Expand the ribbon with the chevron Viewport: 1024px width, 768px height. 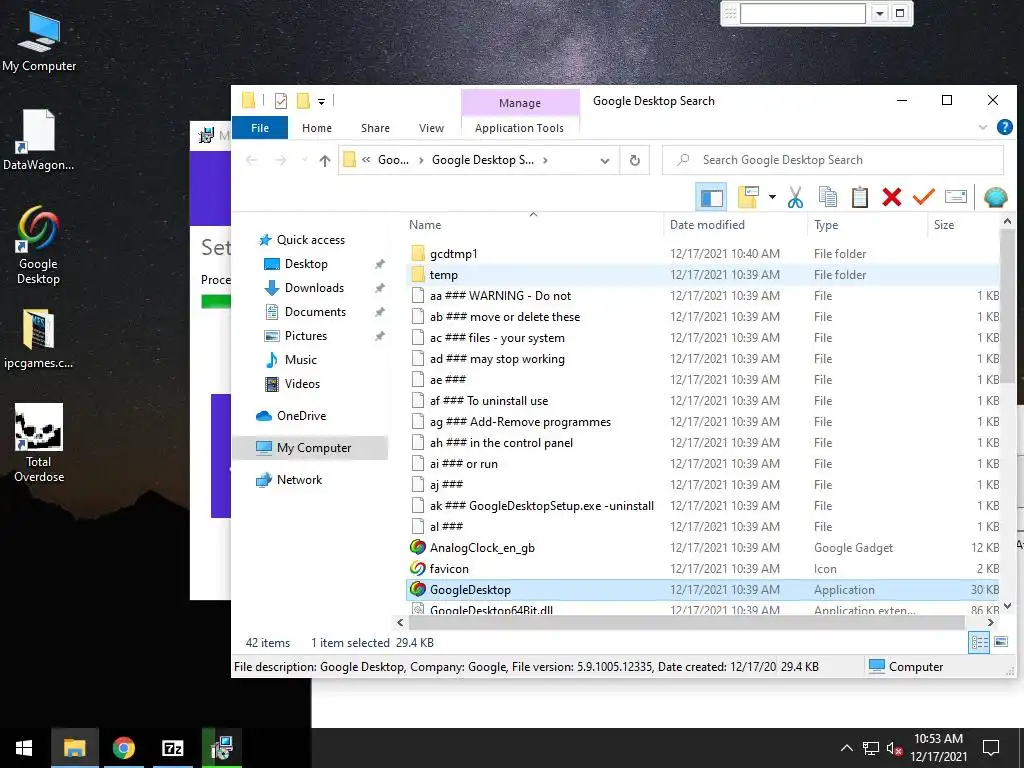pos(982,127)
